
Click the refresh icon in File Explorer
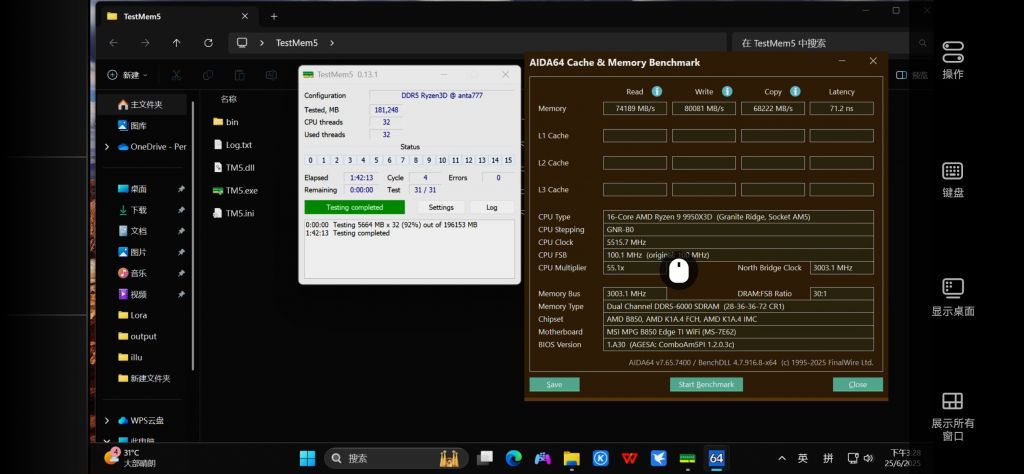click(208, 43)
